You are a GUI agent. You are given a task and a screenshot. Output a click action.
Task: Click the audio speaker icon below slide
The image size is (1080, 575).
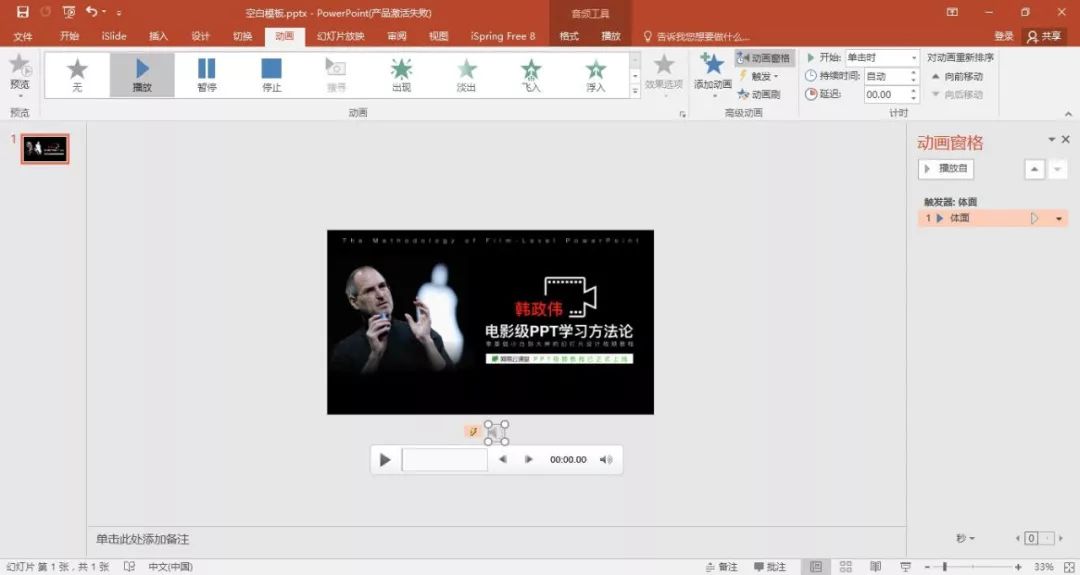click(x=497, y=432)
